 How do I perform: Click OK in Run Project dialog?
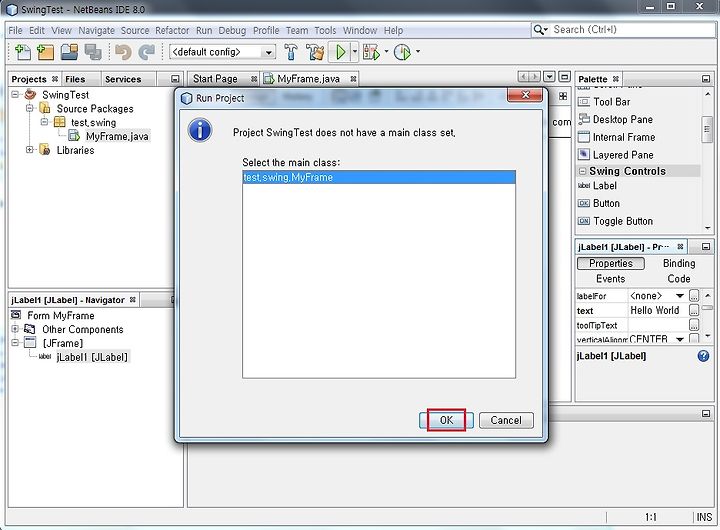(x=446, y=420)
